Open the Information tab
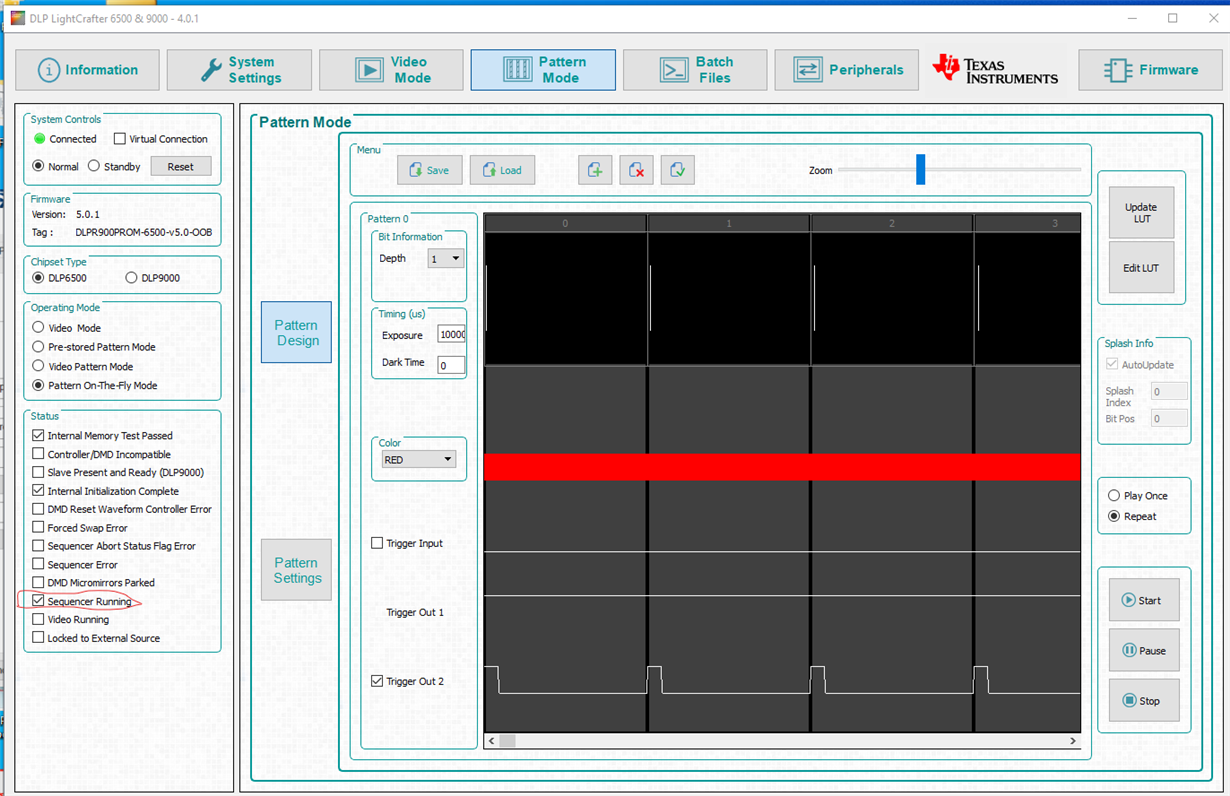This screenshot has height=796, width=1230. point(87,70)
